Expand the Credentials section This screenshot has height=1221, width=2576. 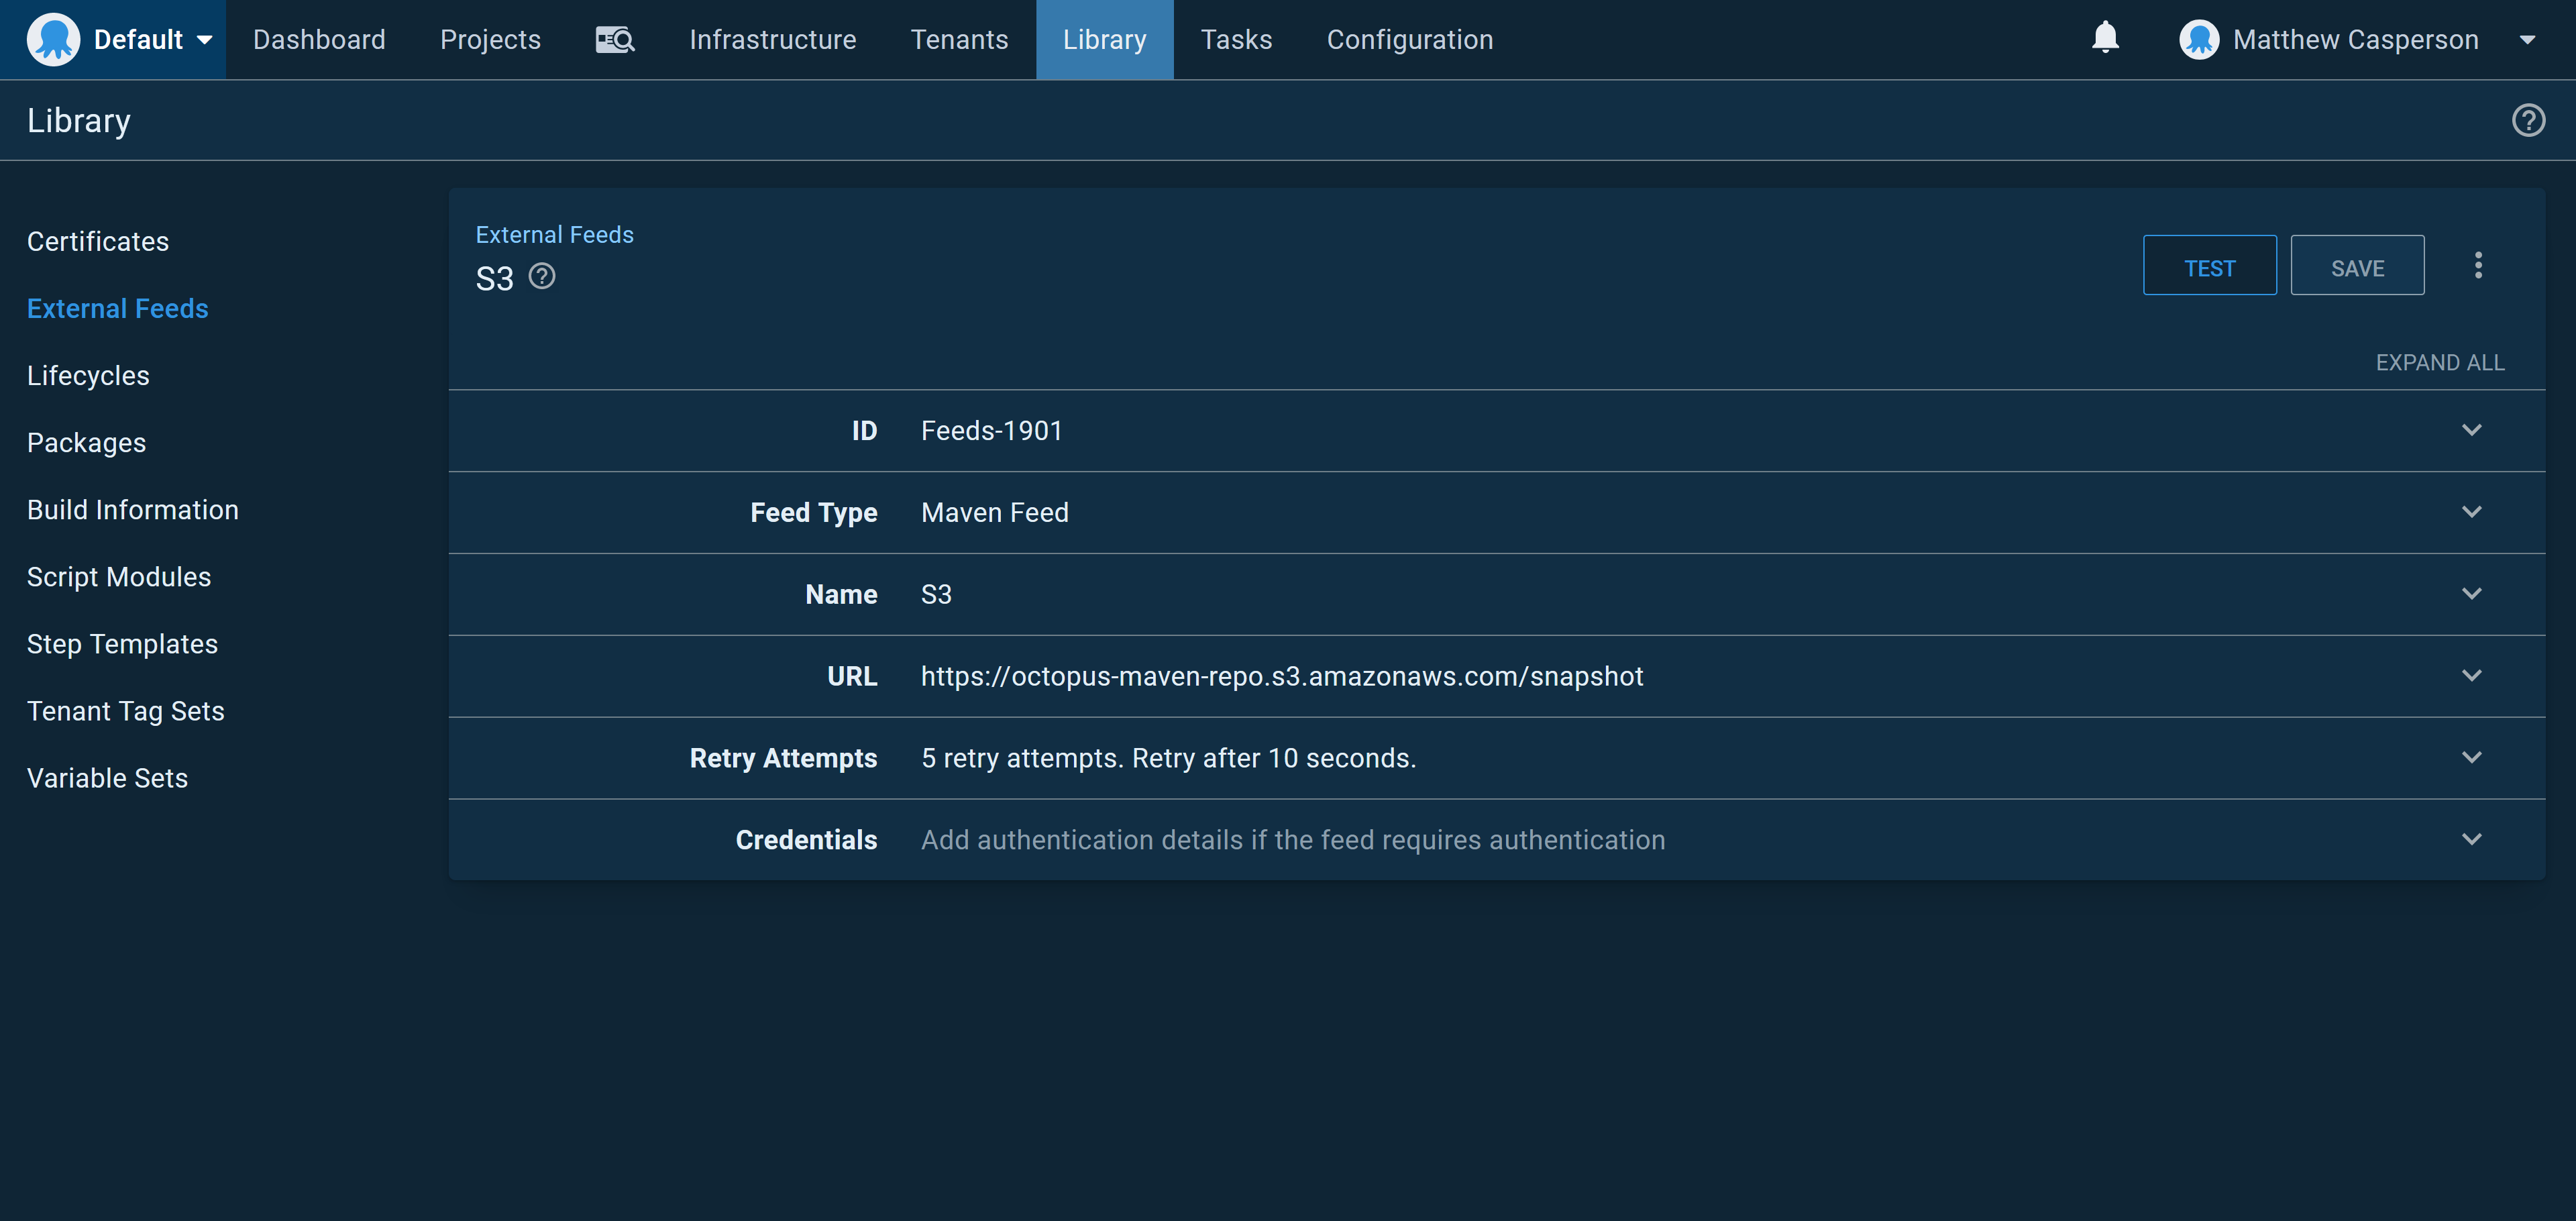2471,840
